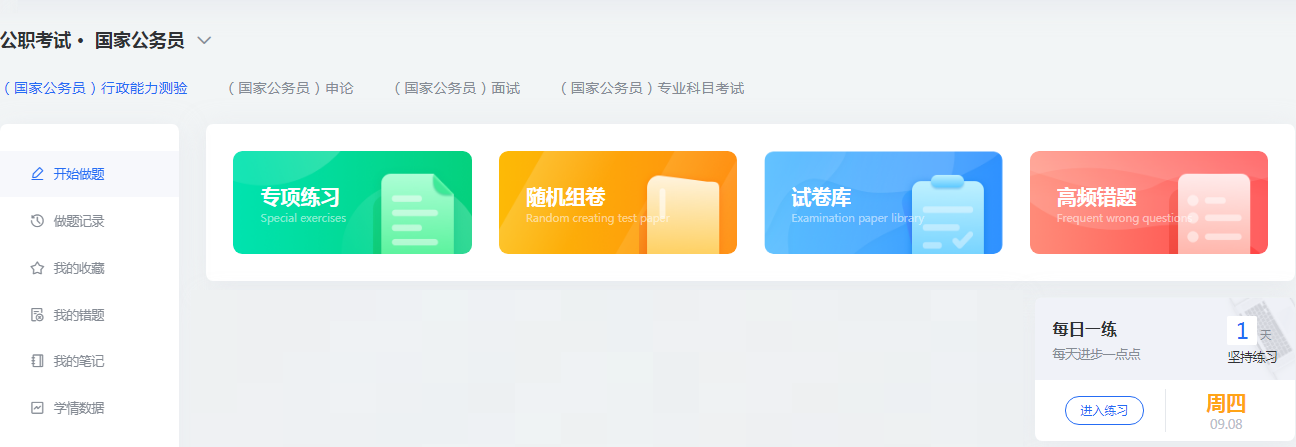
Task: Switch to the 行政能力测验 tab
Action: pos(95,88)
